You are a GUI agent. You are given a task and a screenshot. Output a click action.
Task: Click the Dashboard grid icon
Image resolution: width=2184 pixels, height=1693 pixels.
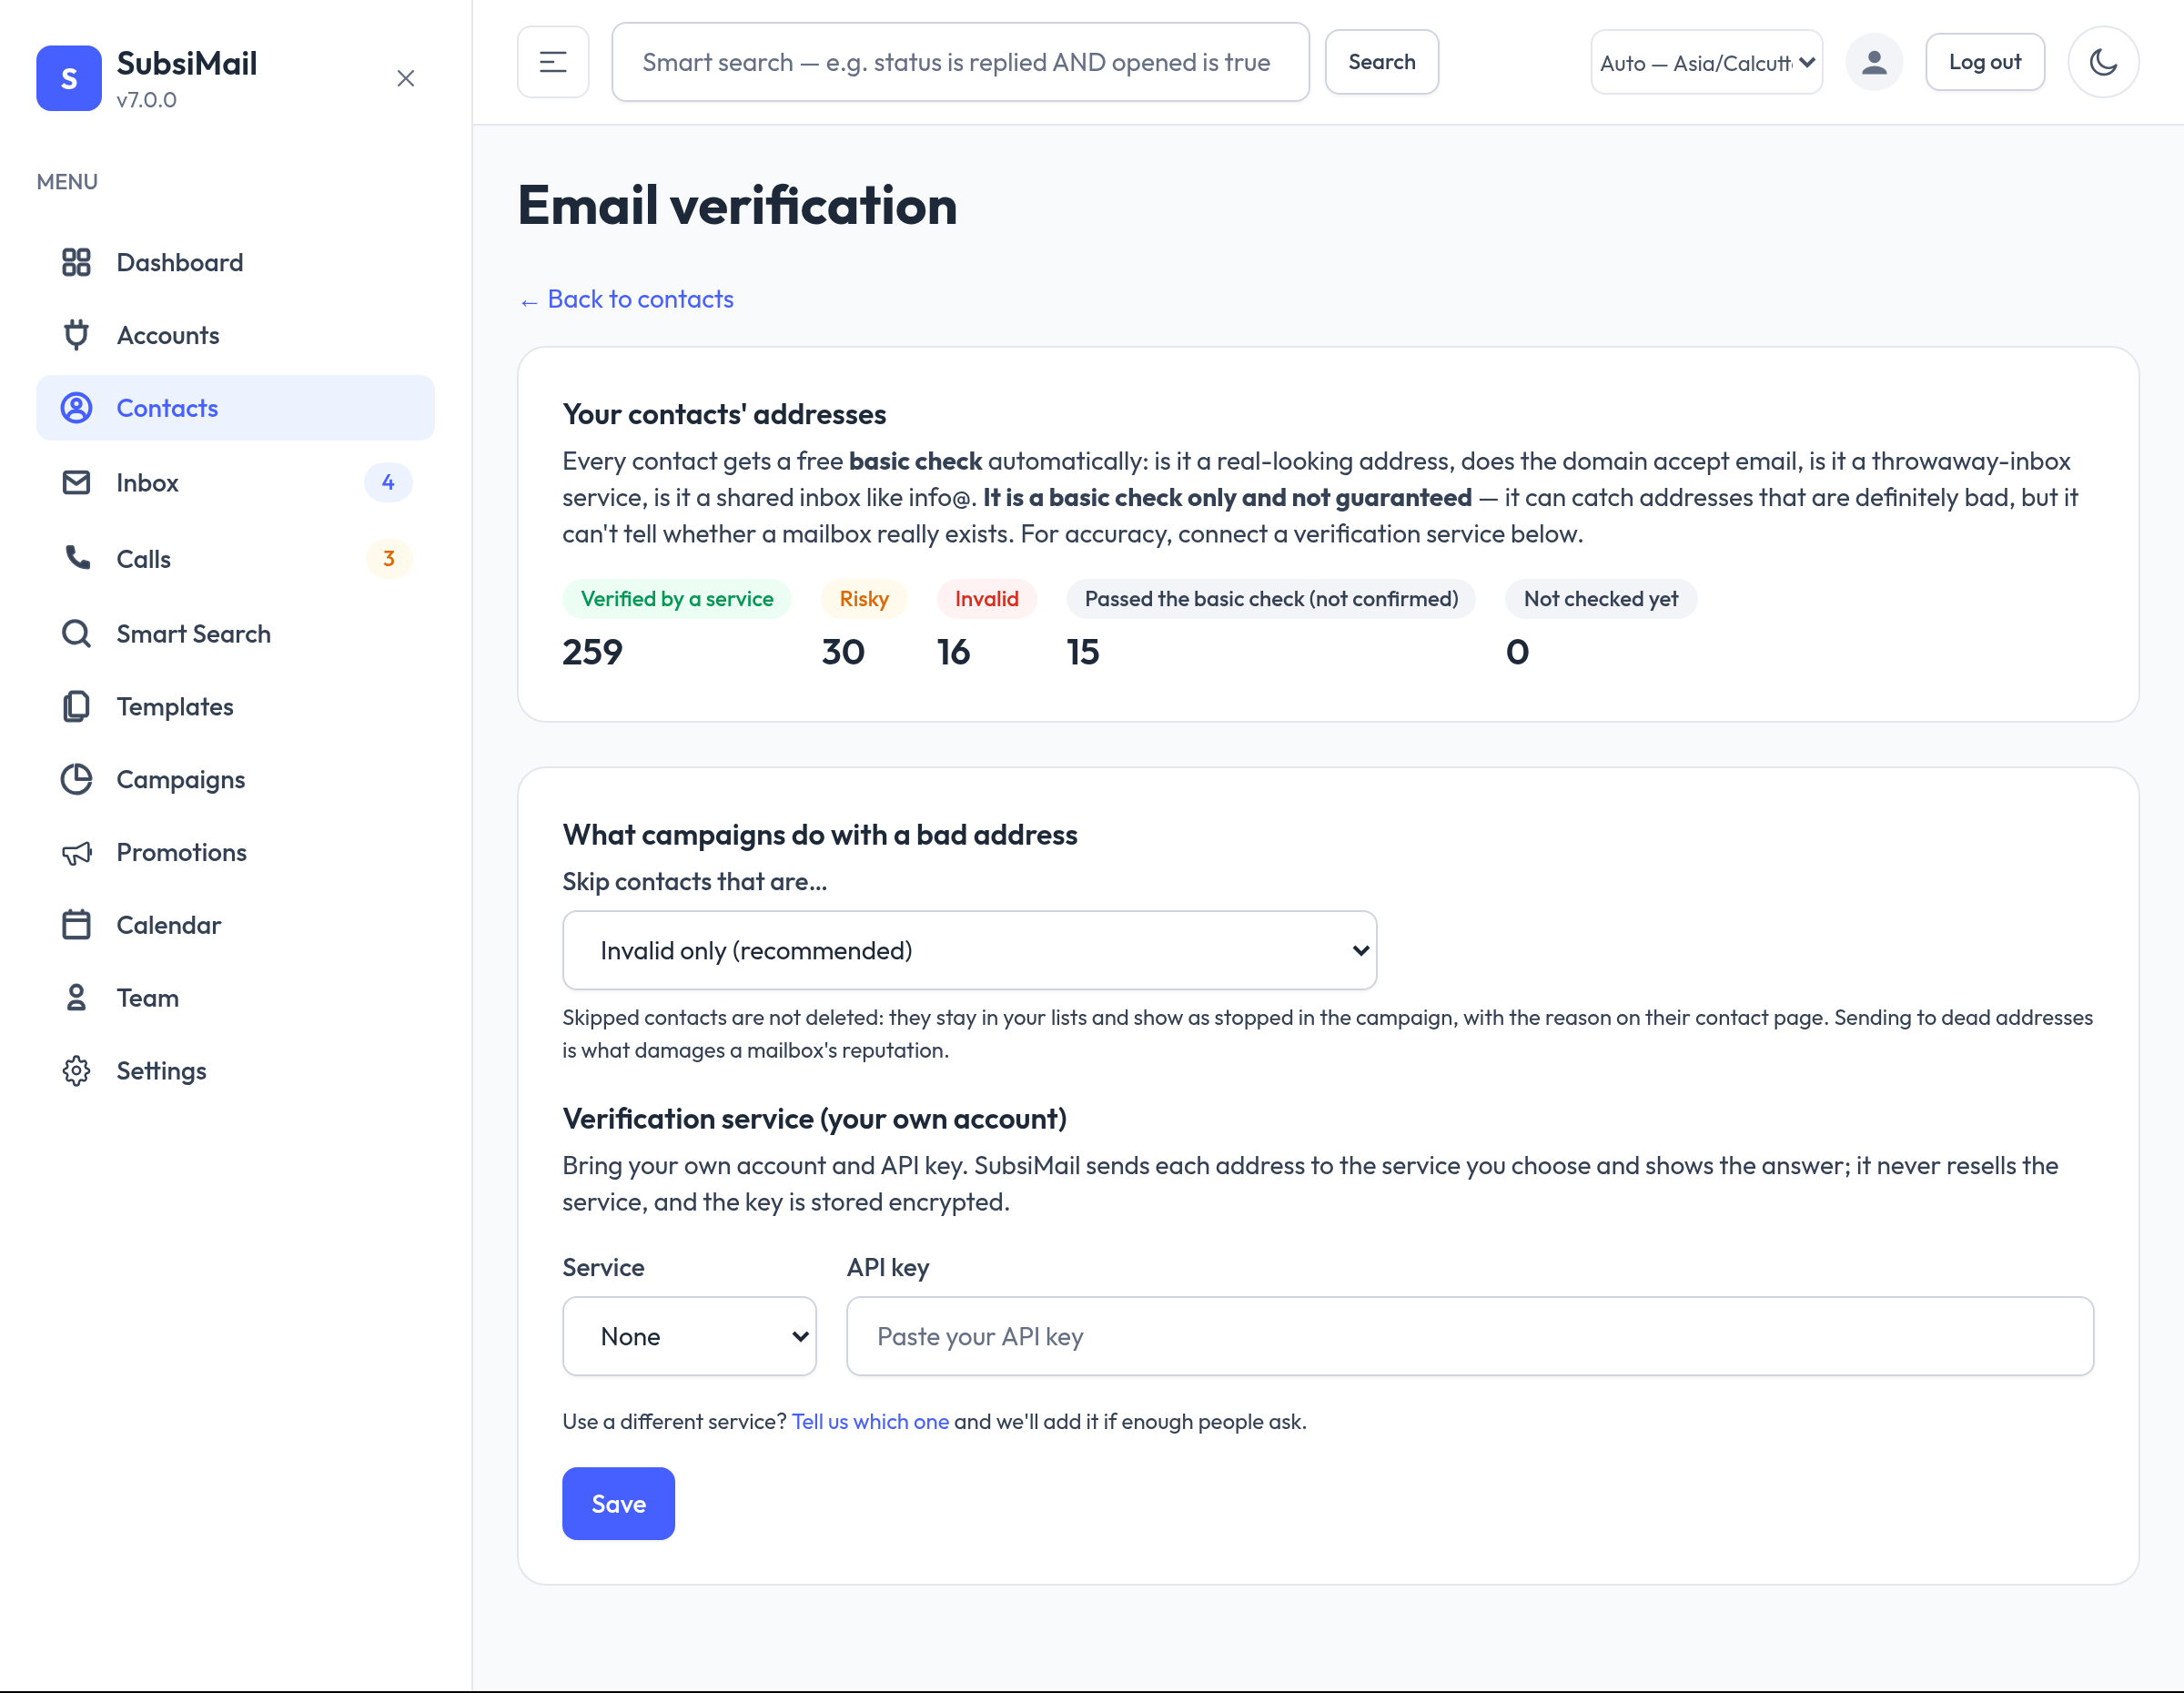tap(76, 262)
